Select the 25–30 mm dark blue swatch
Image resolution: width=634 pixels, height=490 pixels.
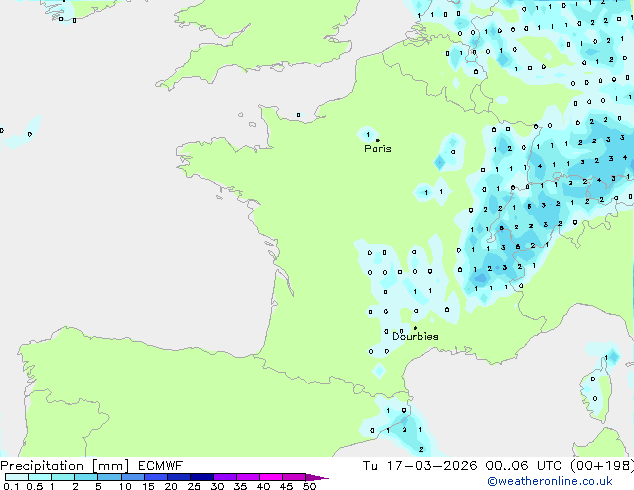pos(201,477)
